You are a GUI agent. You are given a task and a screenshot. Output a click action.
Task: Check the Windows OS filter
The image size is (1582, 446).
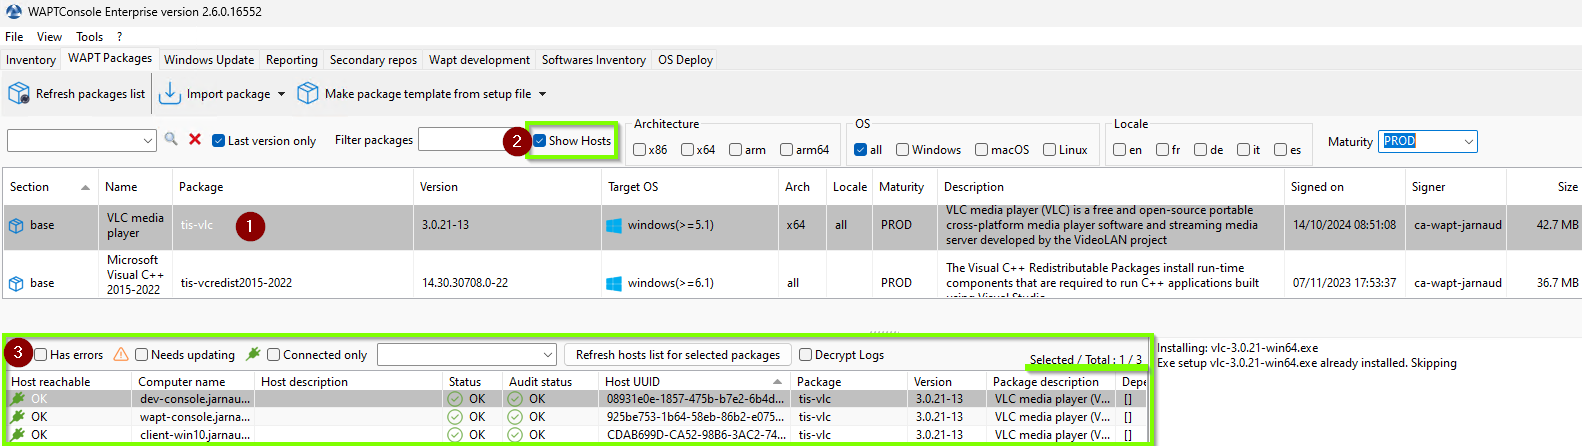coord(902,150)
